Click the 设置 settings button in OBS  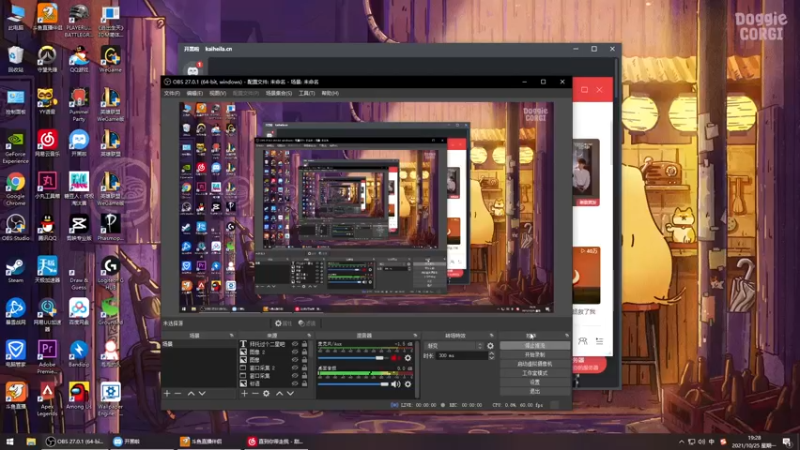click(535, 382)
